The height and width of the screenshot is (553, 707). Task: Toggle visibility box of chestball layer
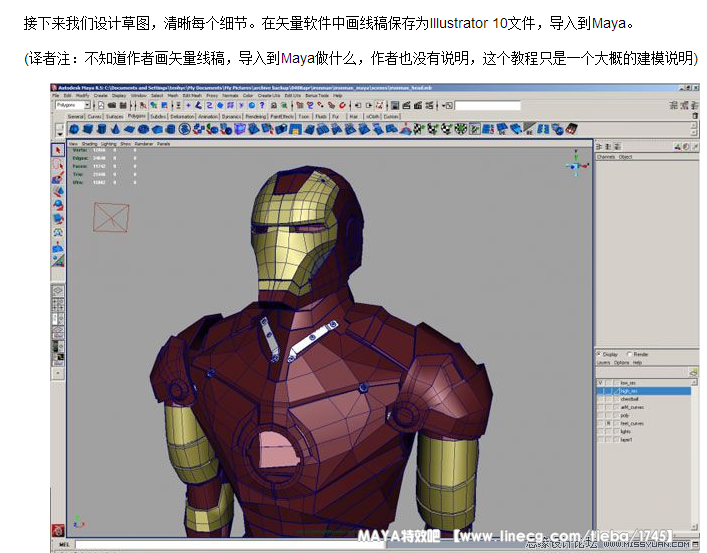(600, 399)
